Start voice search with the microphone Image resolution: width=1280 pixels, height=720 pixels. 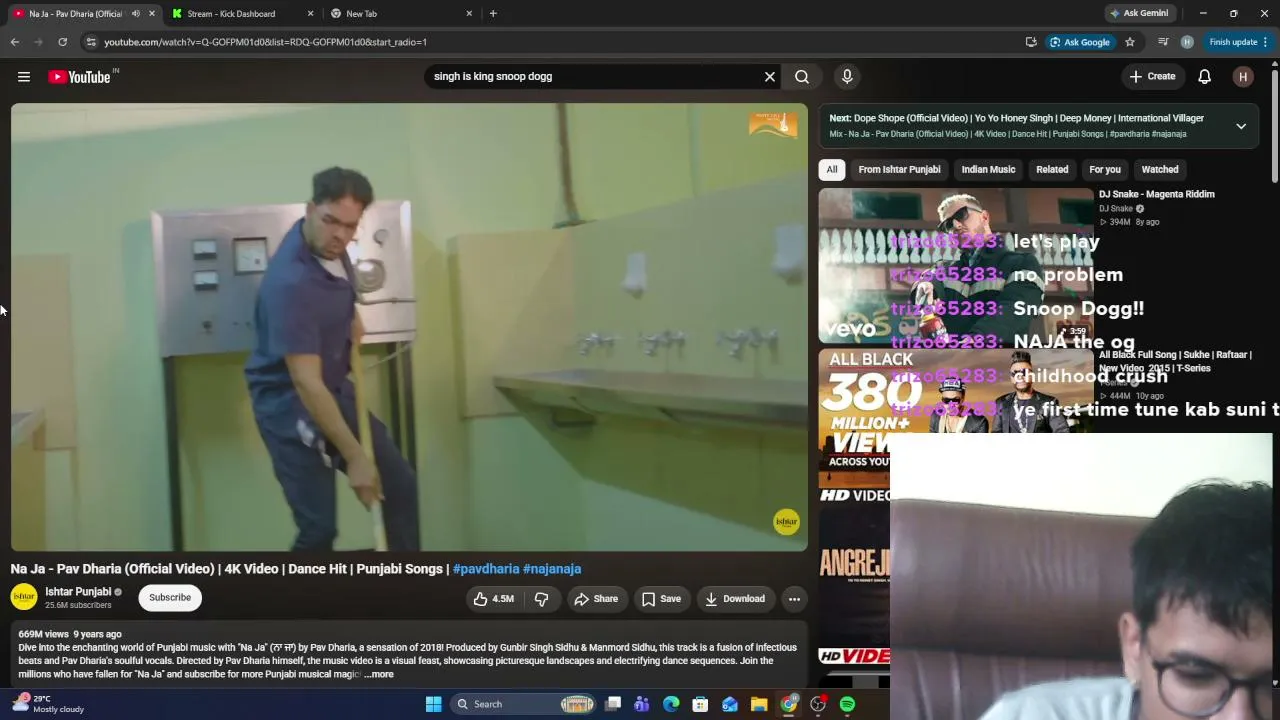coord(847,77)
